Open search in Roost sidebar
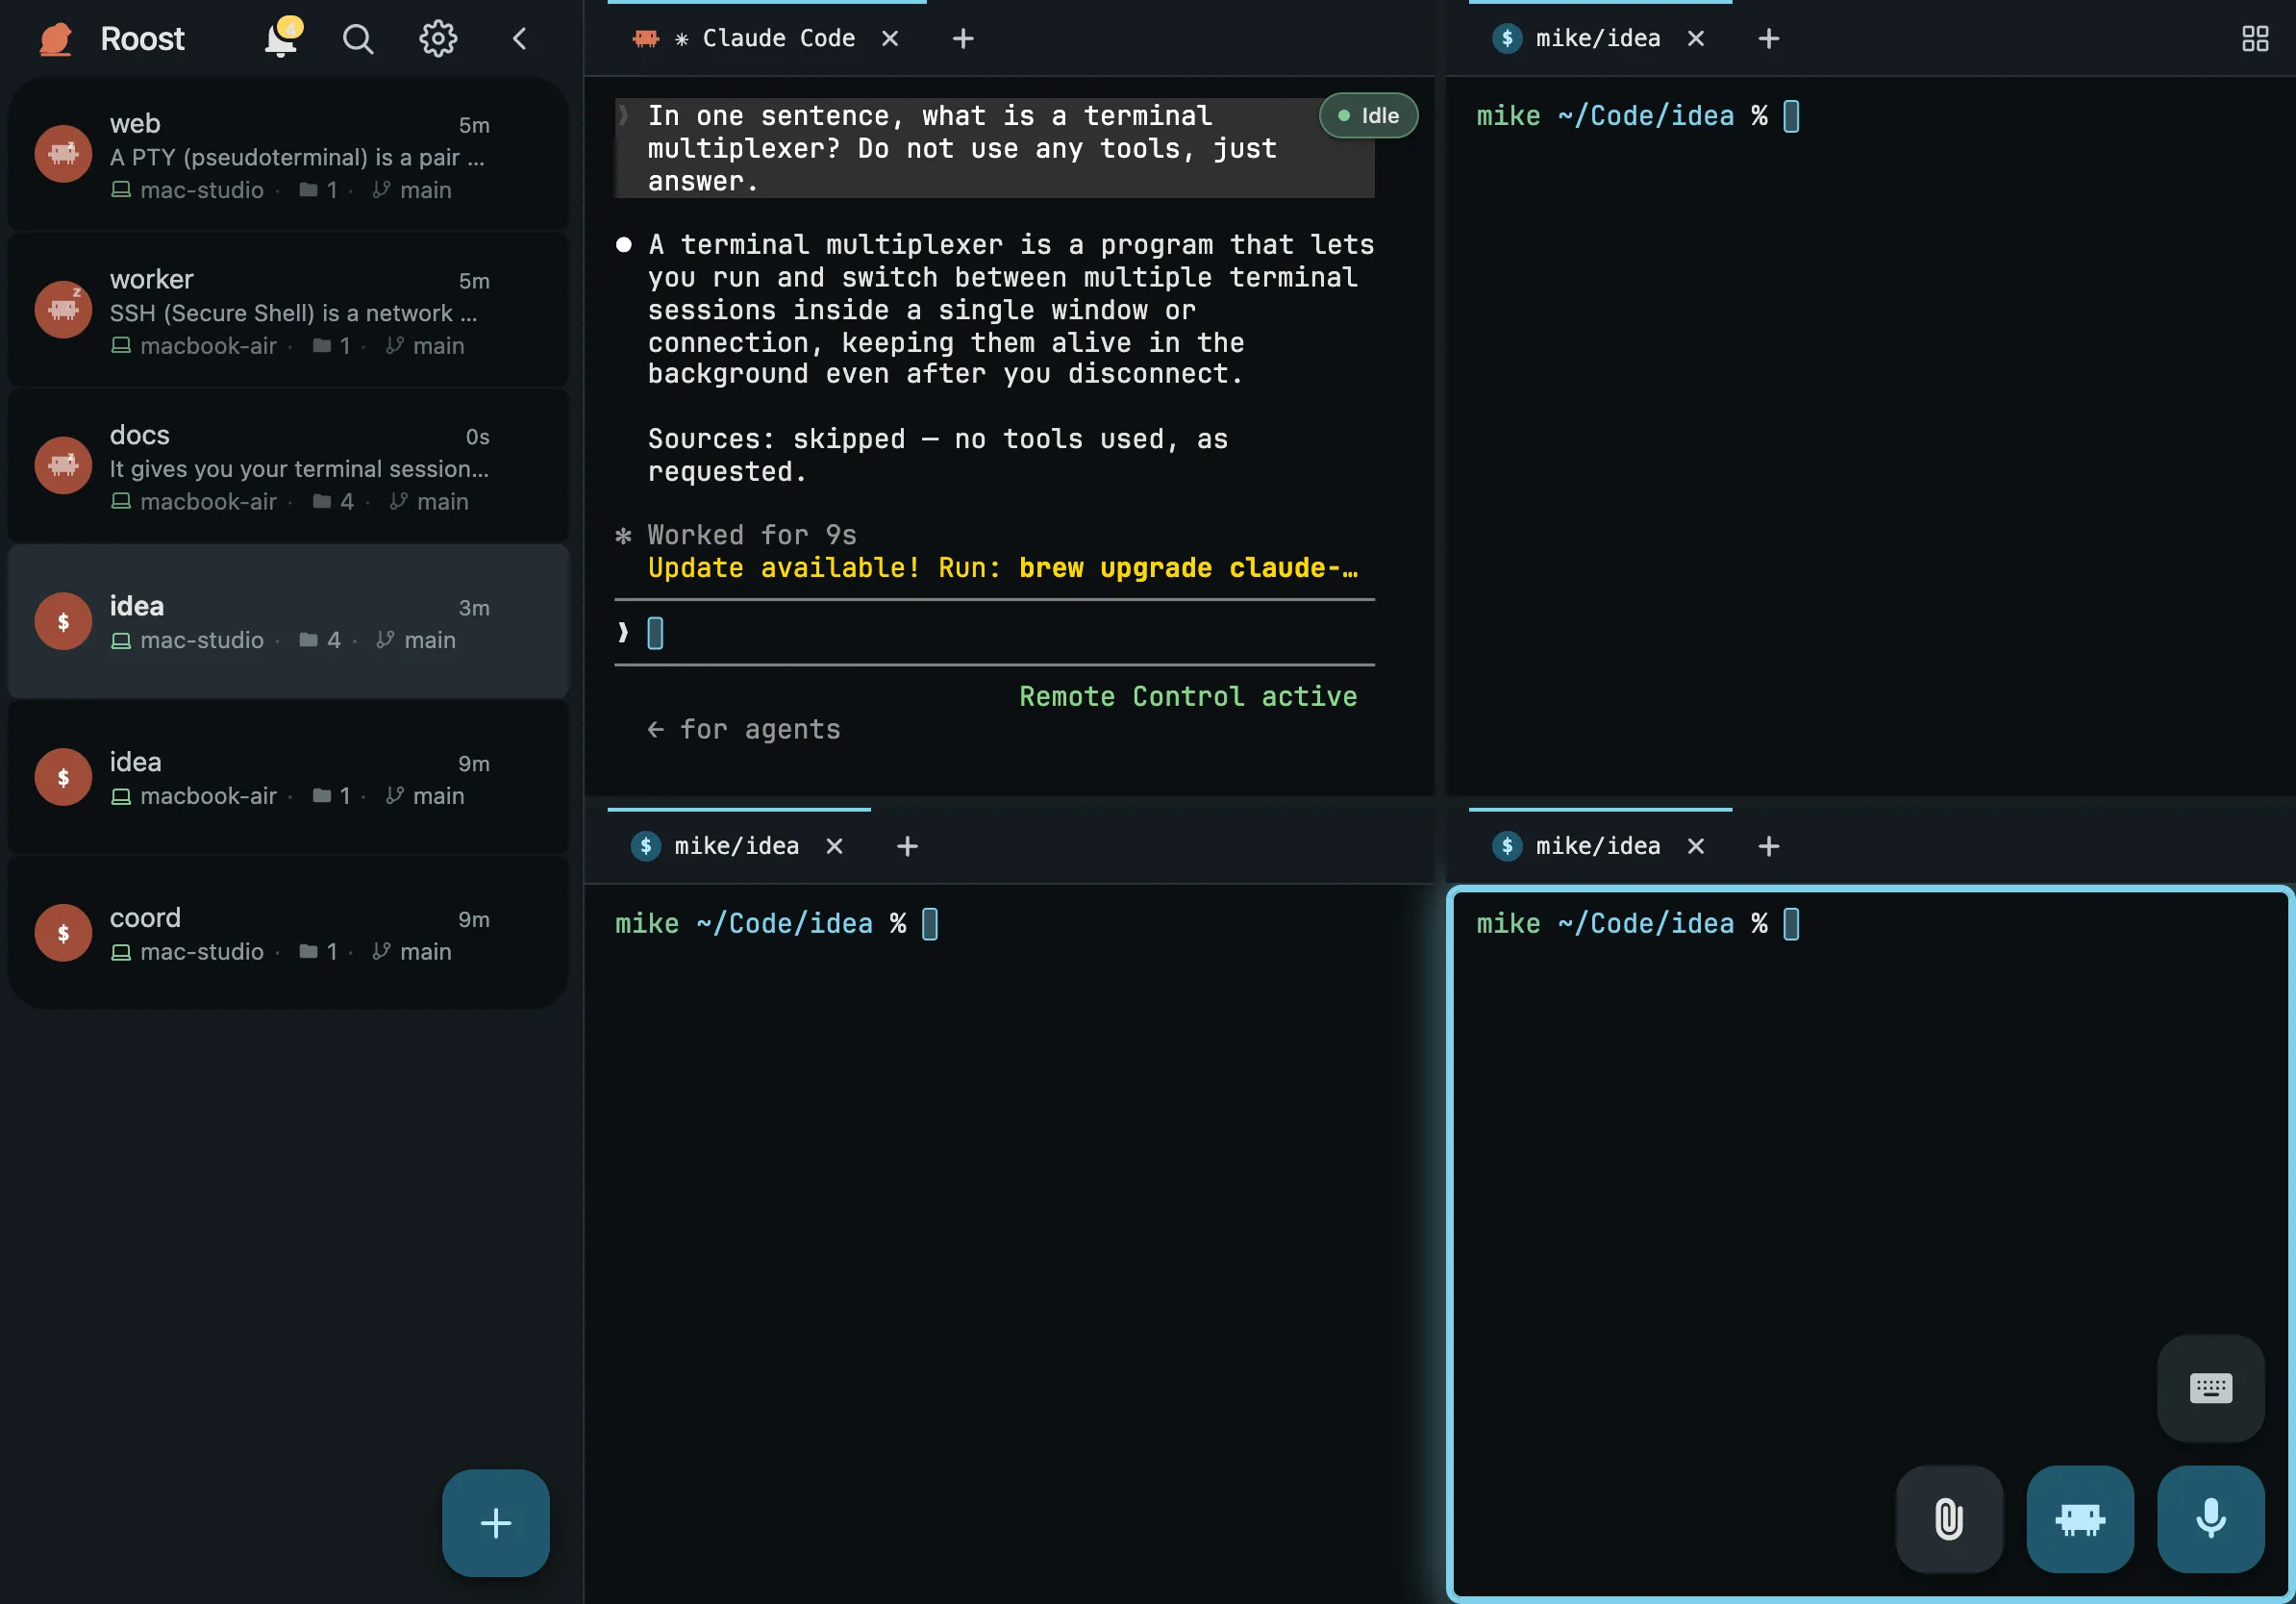This screenshot has height=1604, width=2296. tap(358, 39)
